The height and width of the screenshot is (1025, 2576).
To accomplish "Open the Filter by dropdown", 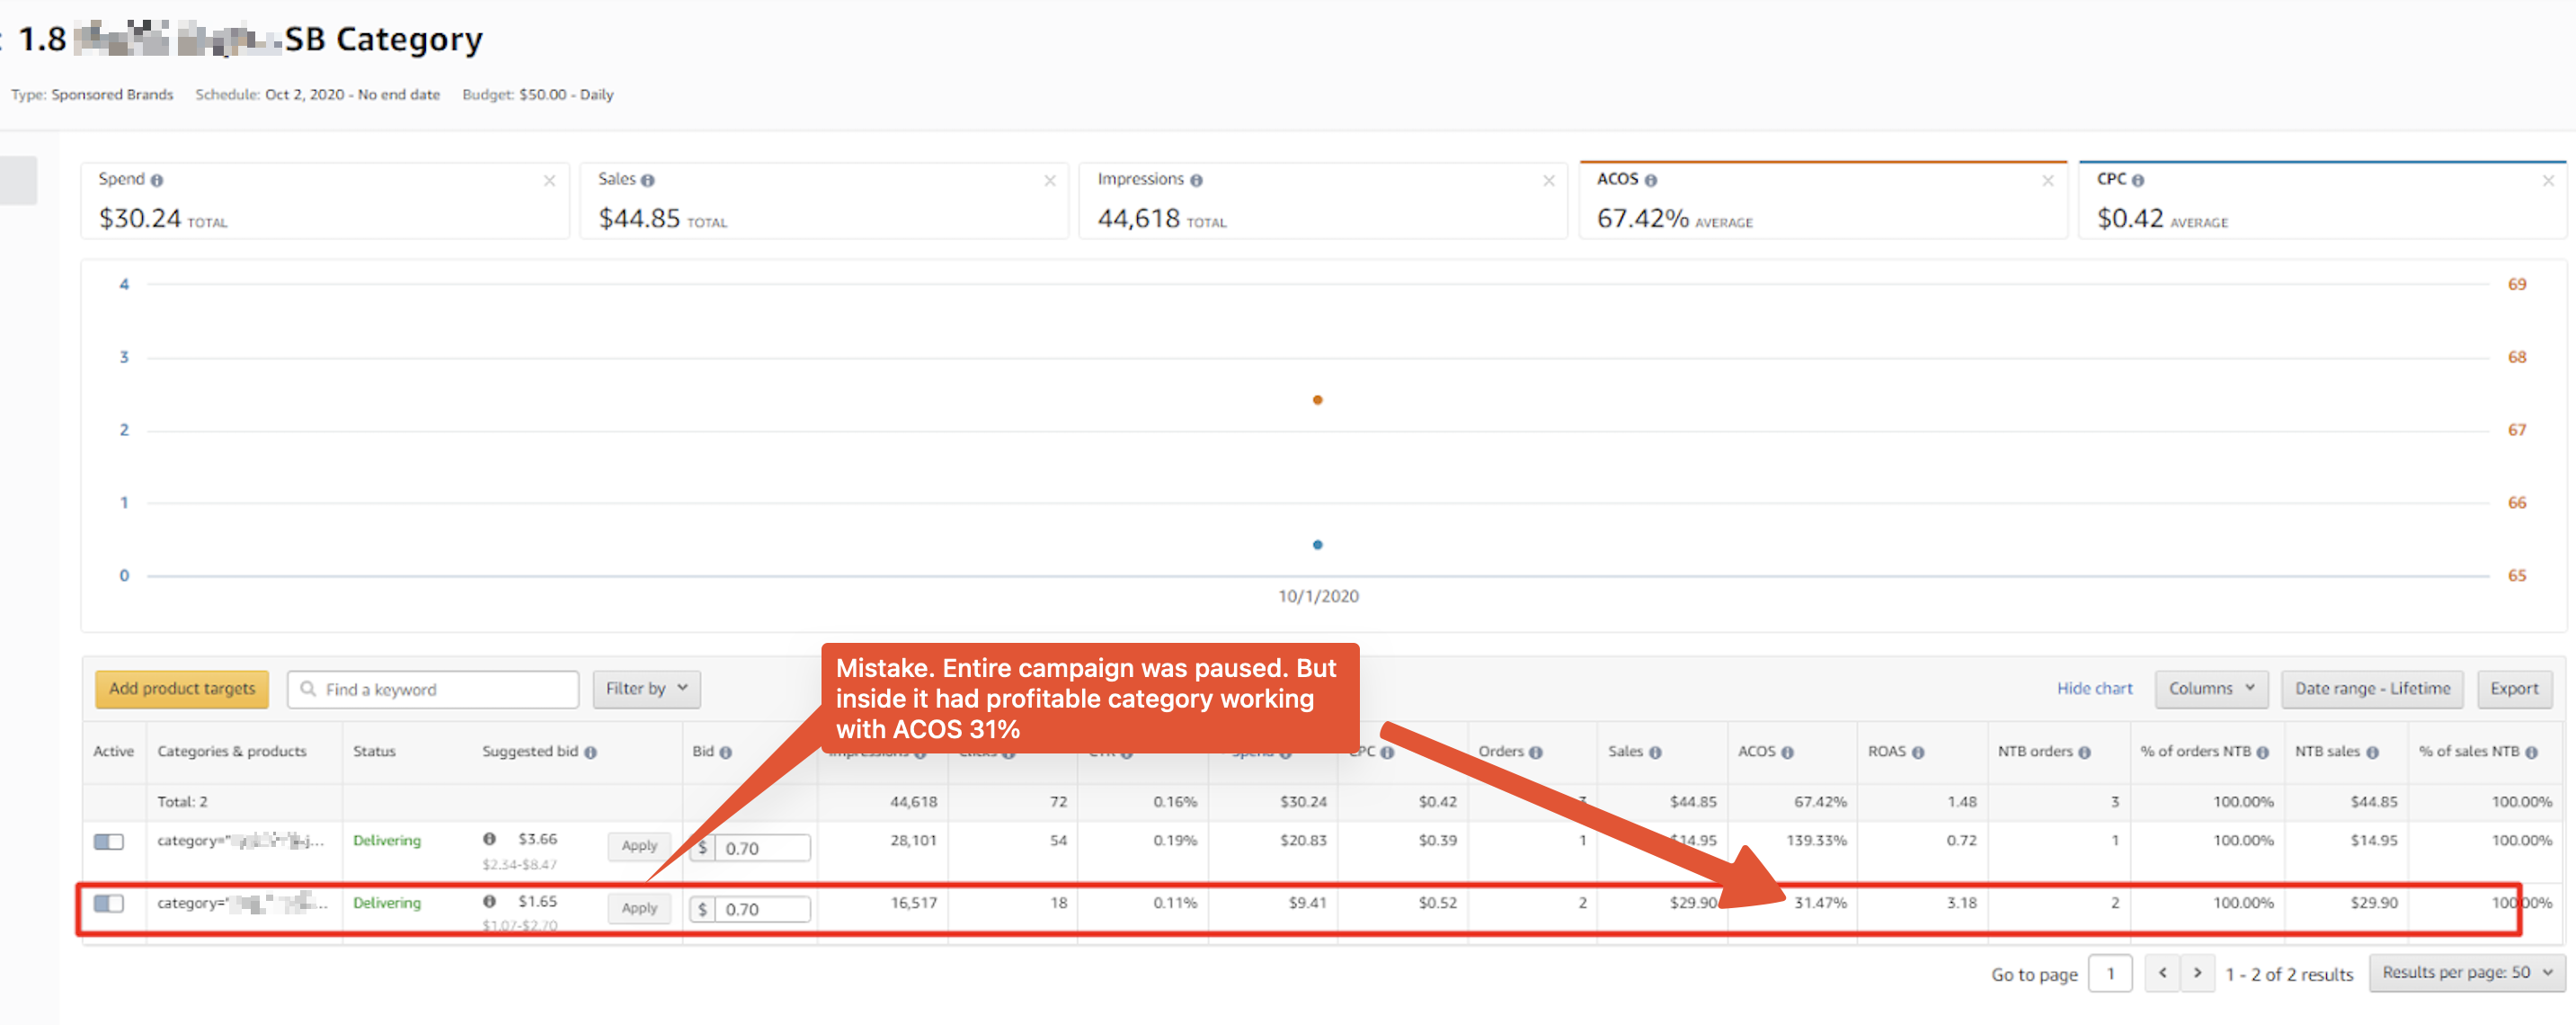I will [646, 688].
